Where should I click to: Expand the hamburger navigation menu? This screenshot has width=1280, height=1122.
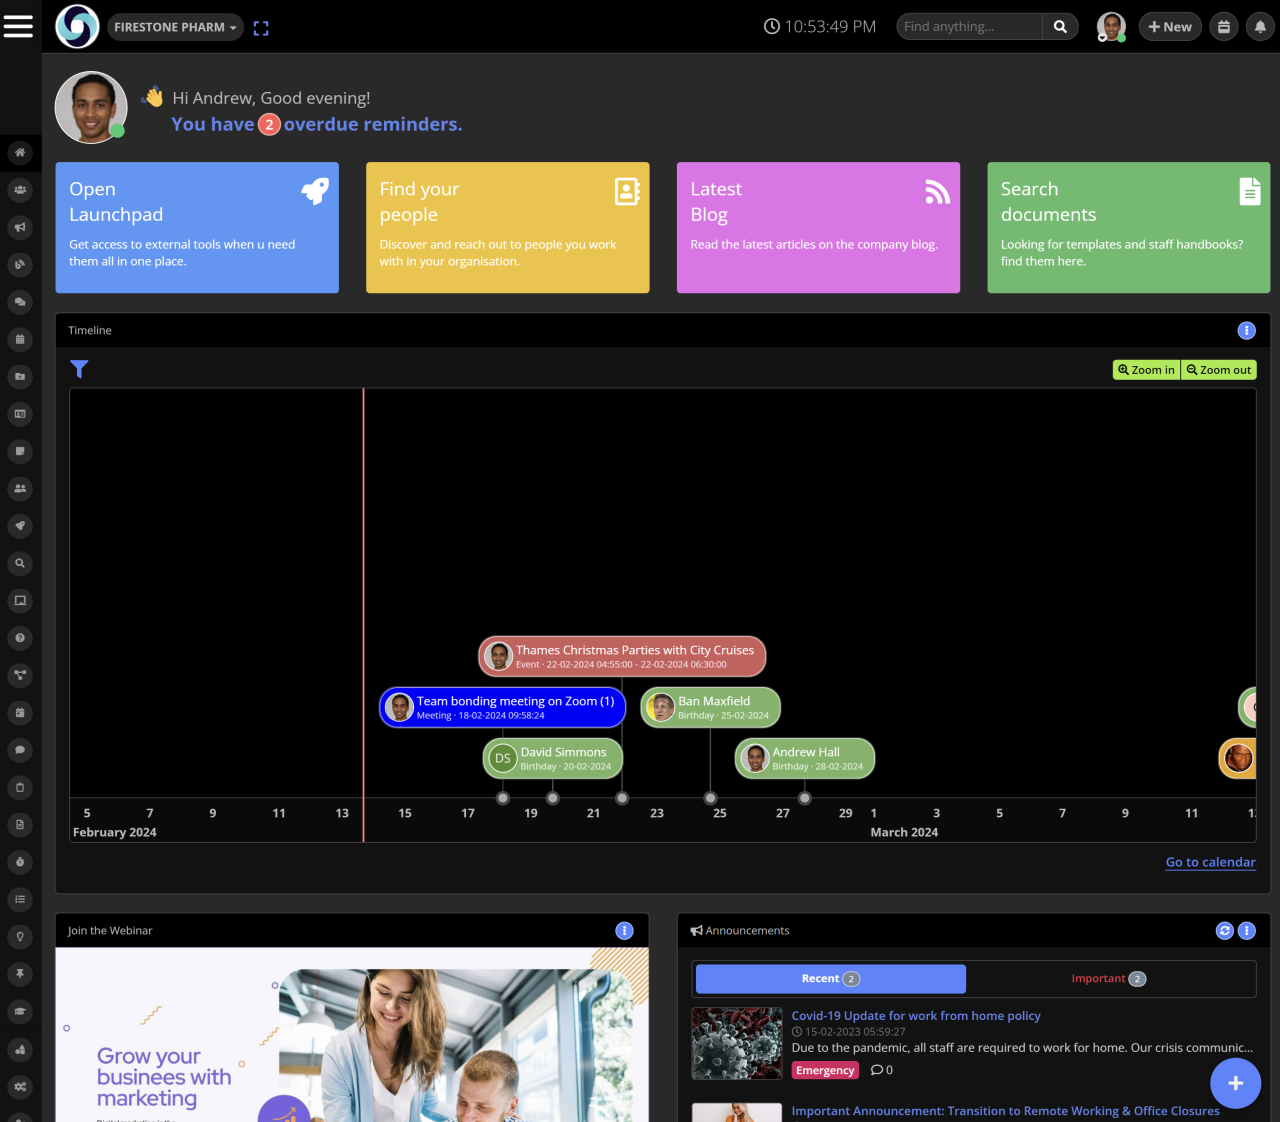coord(19,26)
